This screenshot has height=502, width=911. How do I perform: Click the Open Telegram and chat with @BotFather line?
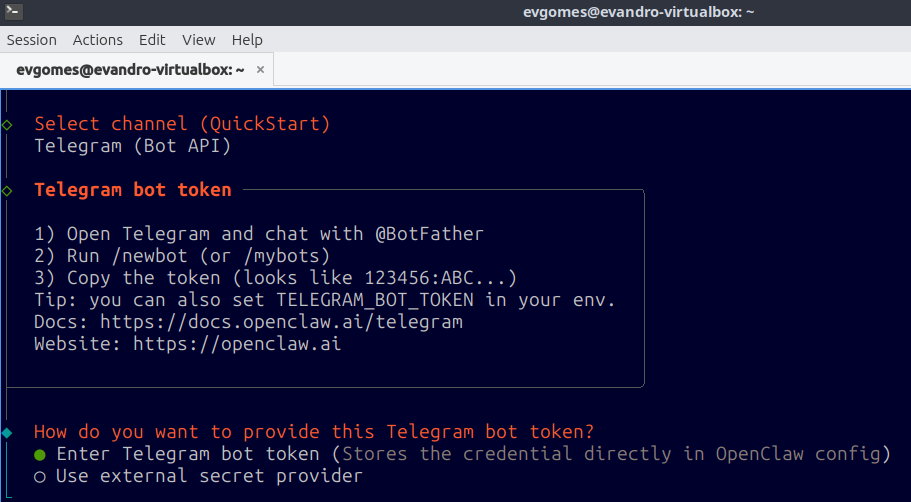click(259, 234)
